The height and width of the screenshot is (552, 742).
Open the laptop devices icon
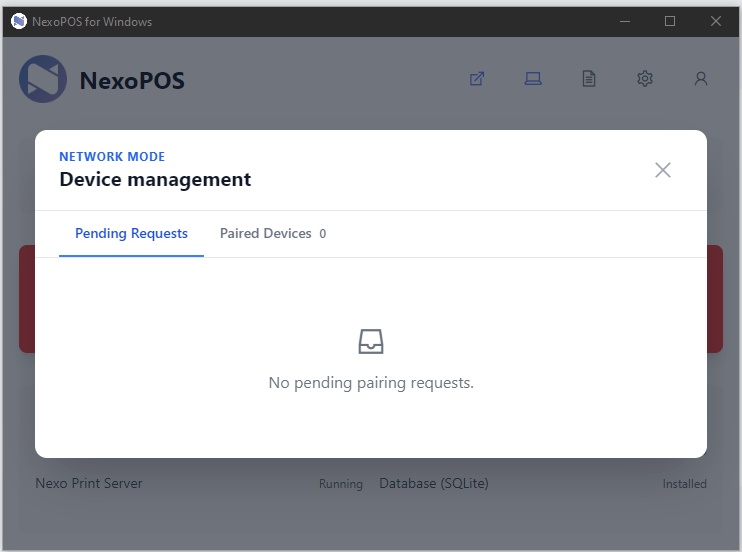533,79
